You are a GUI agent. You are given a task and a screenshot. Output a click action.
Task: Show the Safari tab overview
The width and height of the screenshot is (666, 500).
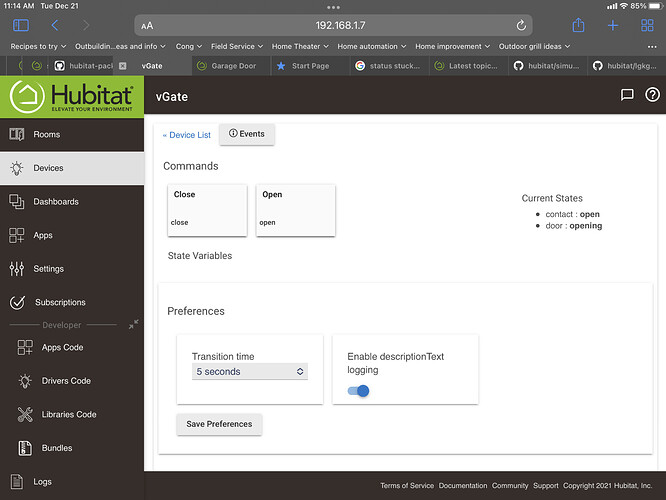[647, 25]
